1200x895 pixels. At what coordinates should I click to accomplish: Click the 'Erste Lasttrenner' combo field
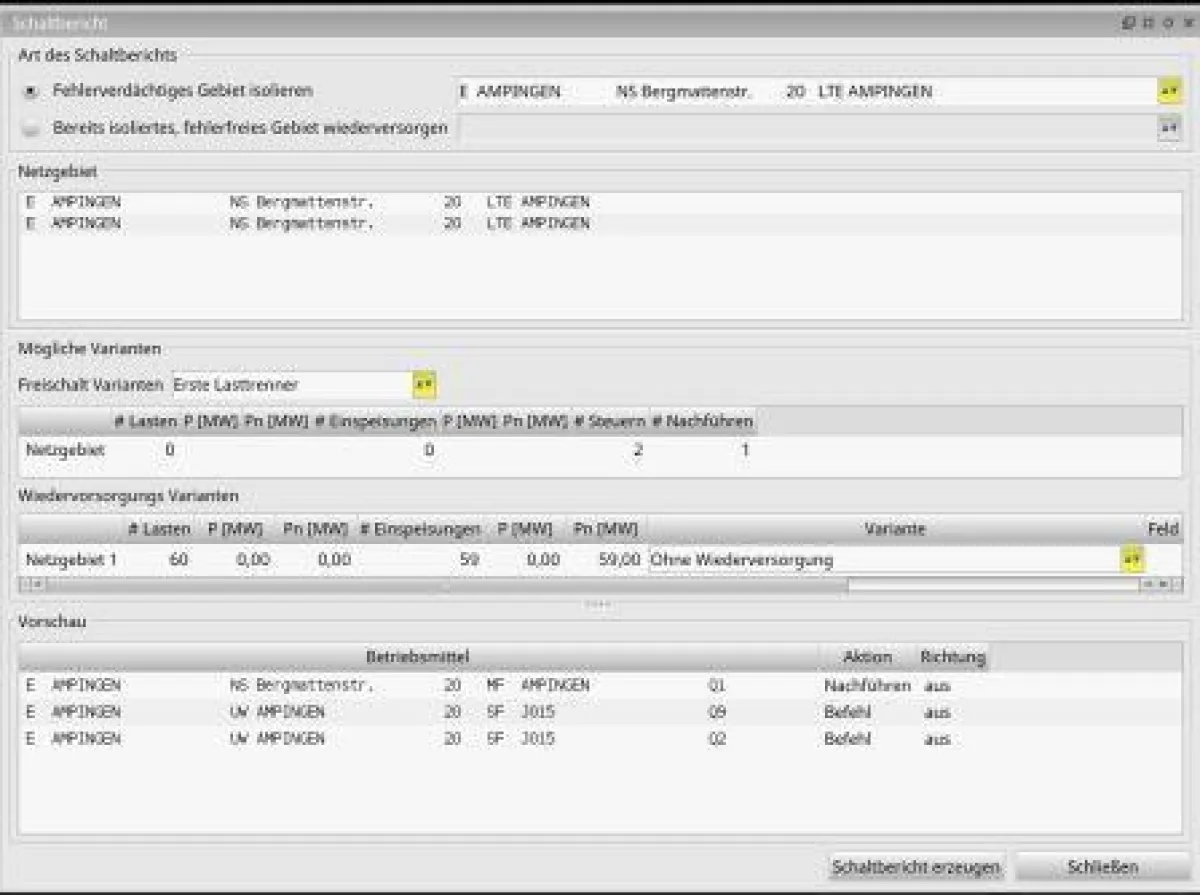tap(290, 384)
